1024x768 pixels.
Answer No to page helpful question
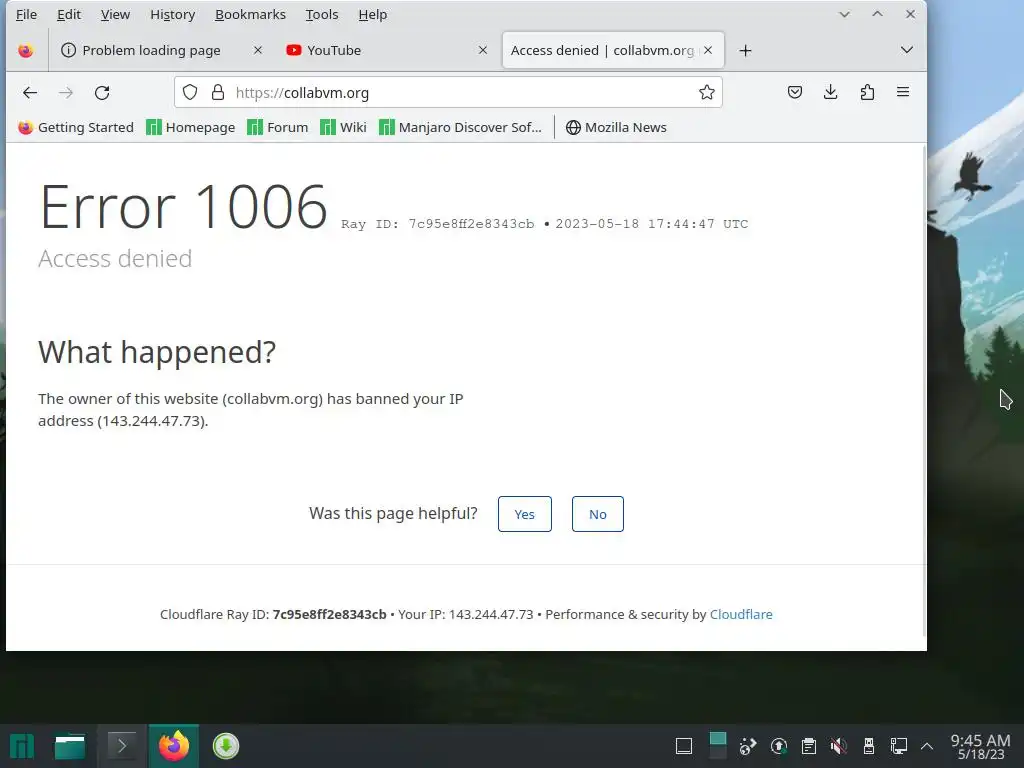click(x=598, y=514)
